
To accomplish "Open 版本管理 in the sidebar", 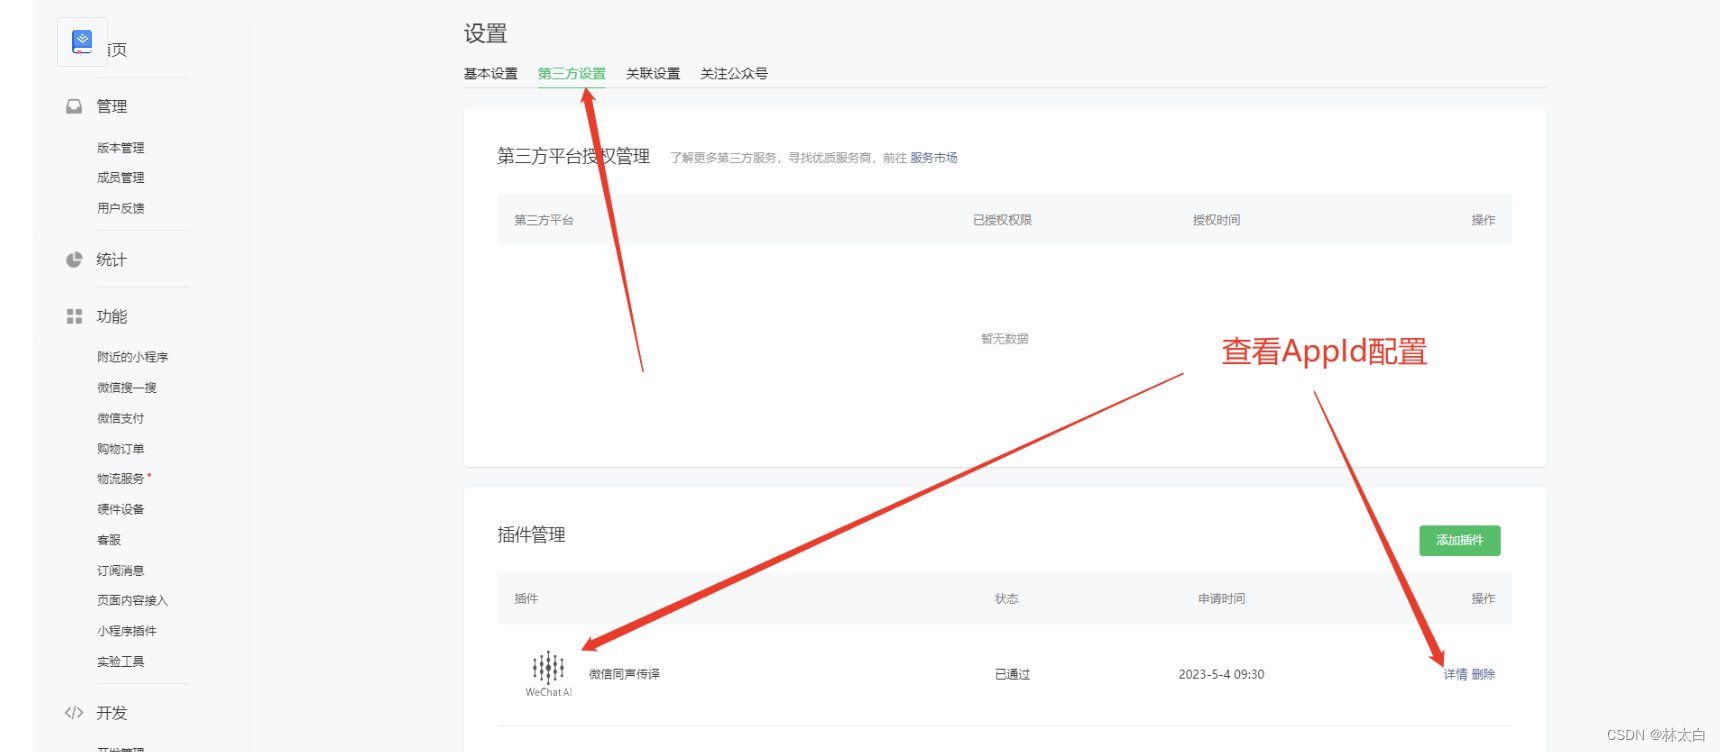I will click(x=121, y=148).
